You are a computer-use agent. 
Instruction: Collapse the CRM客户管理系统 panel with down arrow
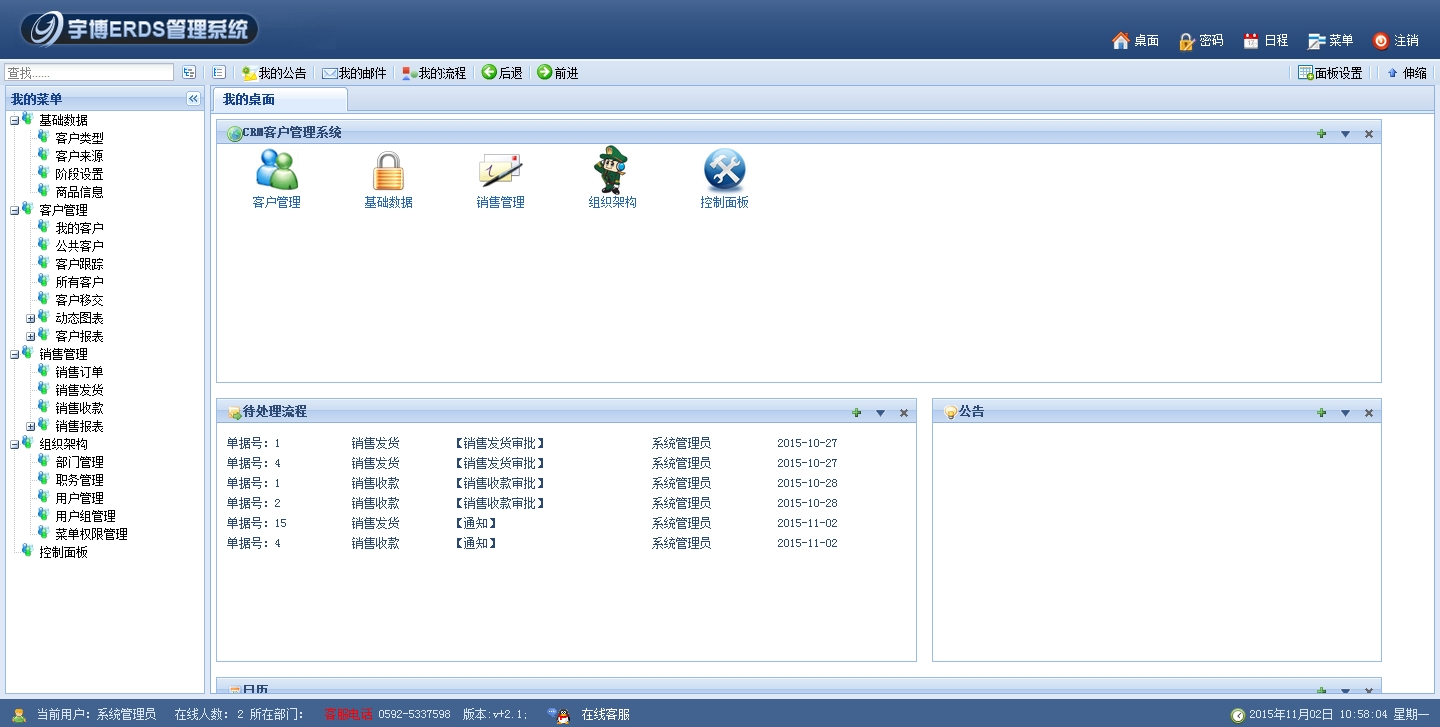1345,134
